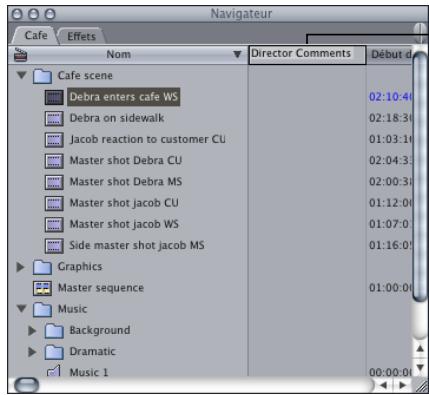Viewport: 429px width, 395px height.
Task: Click the Director Comments column header
Action: (x=307, y=55)
